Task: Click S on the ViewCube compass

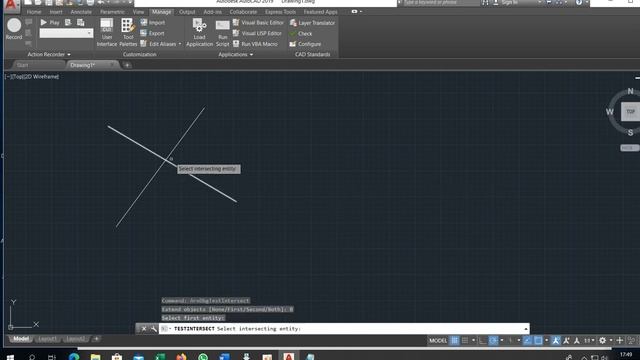Action: point(630,132)
